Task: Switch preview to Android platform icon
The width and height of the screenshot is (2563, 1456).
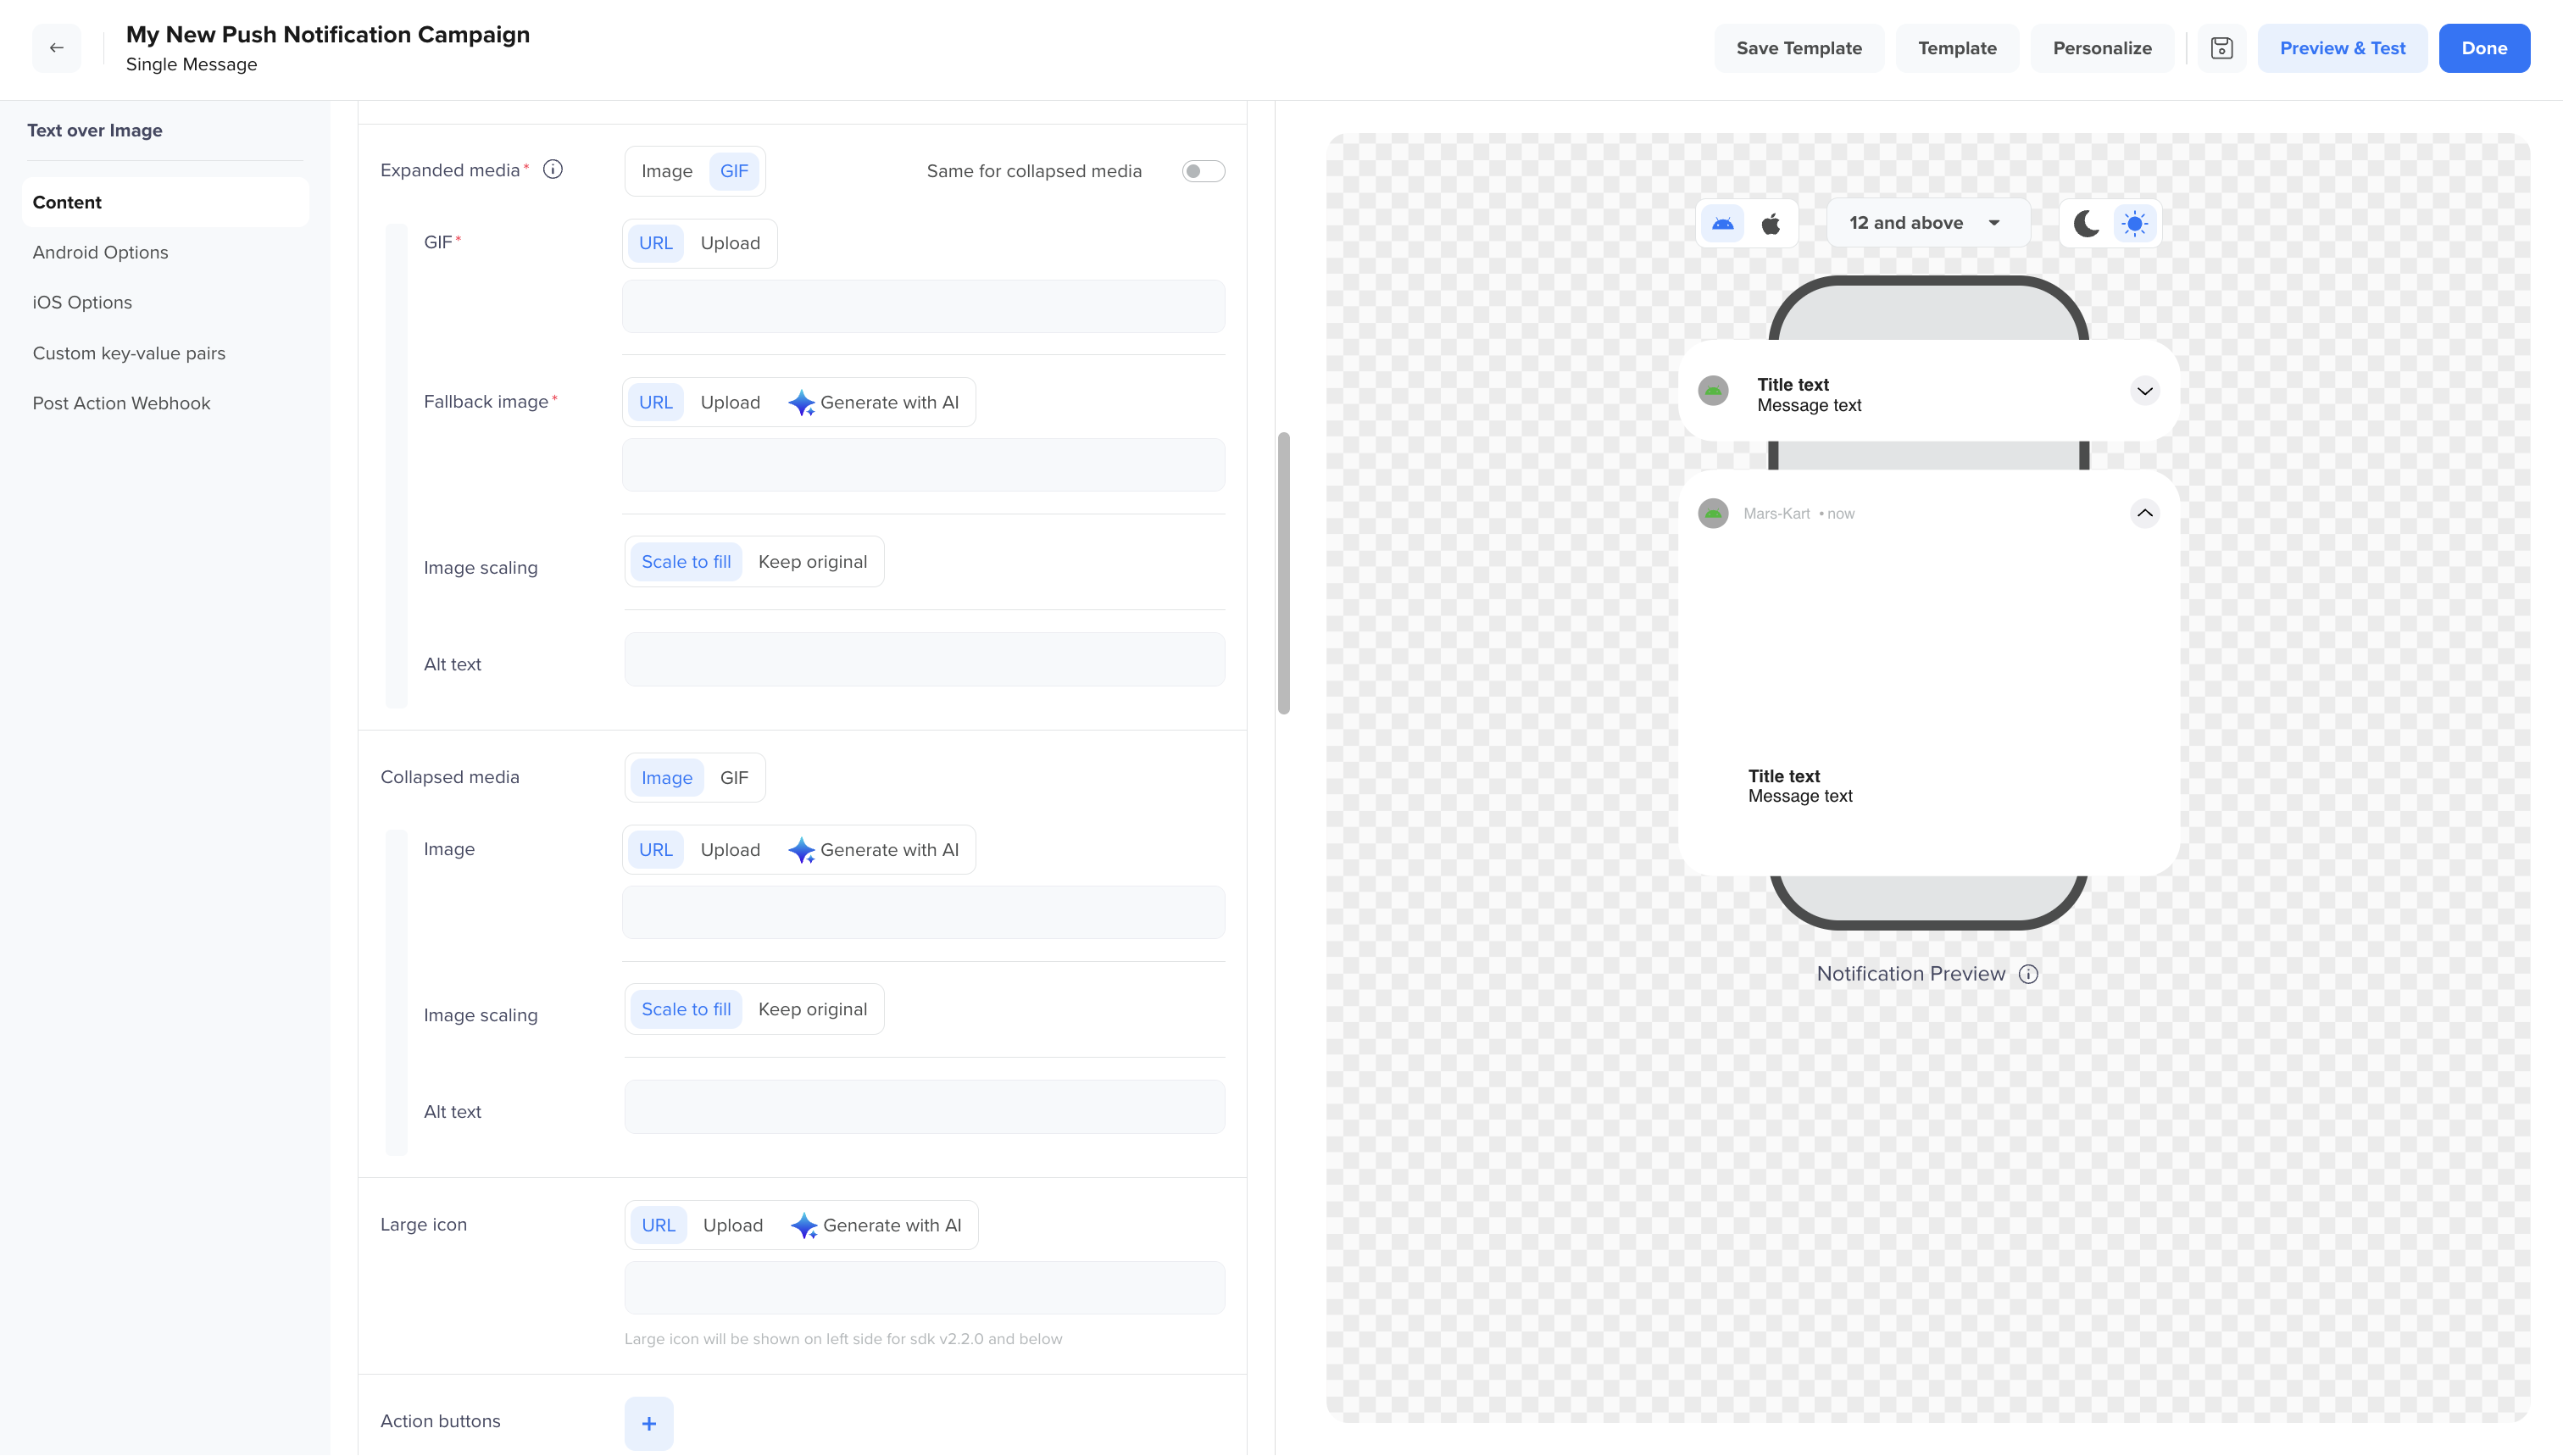Action: pos(1722,223)
